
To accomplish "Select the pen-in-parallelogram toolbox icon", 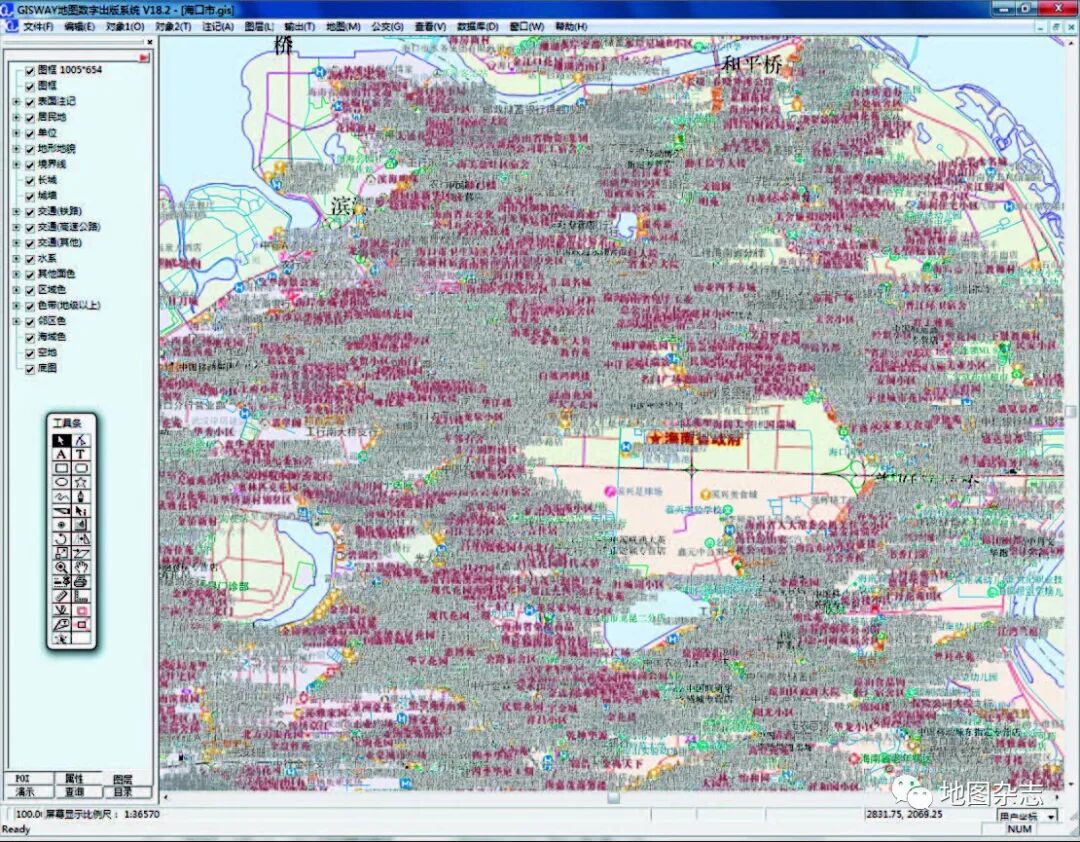I will pos(62,625).
